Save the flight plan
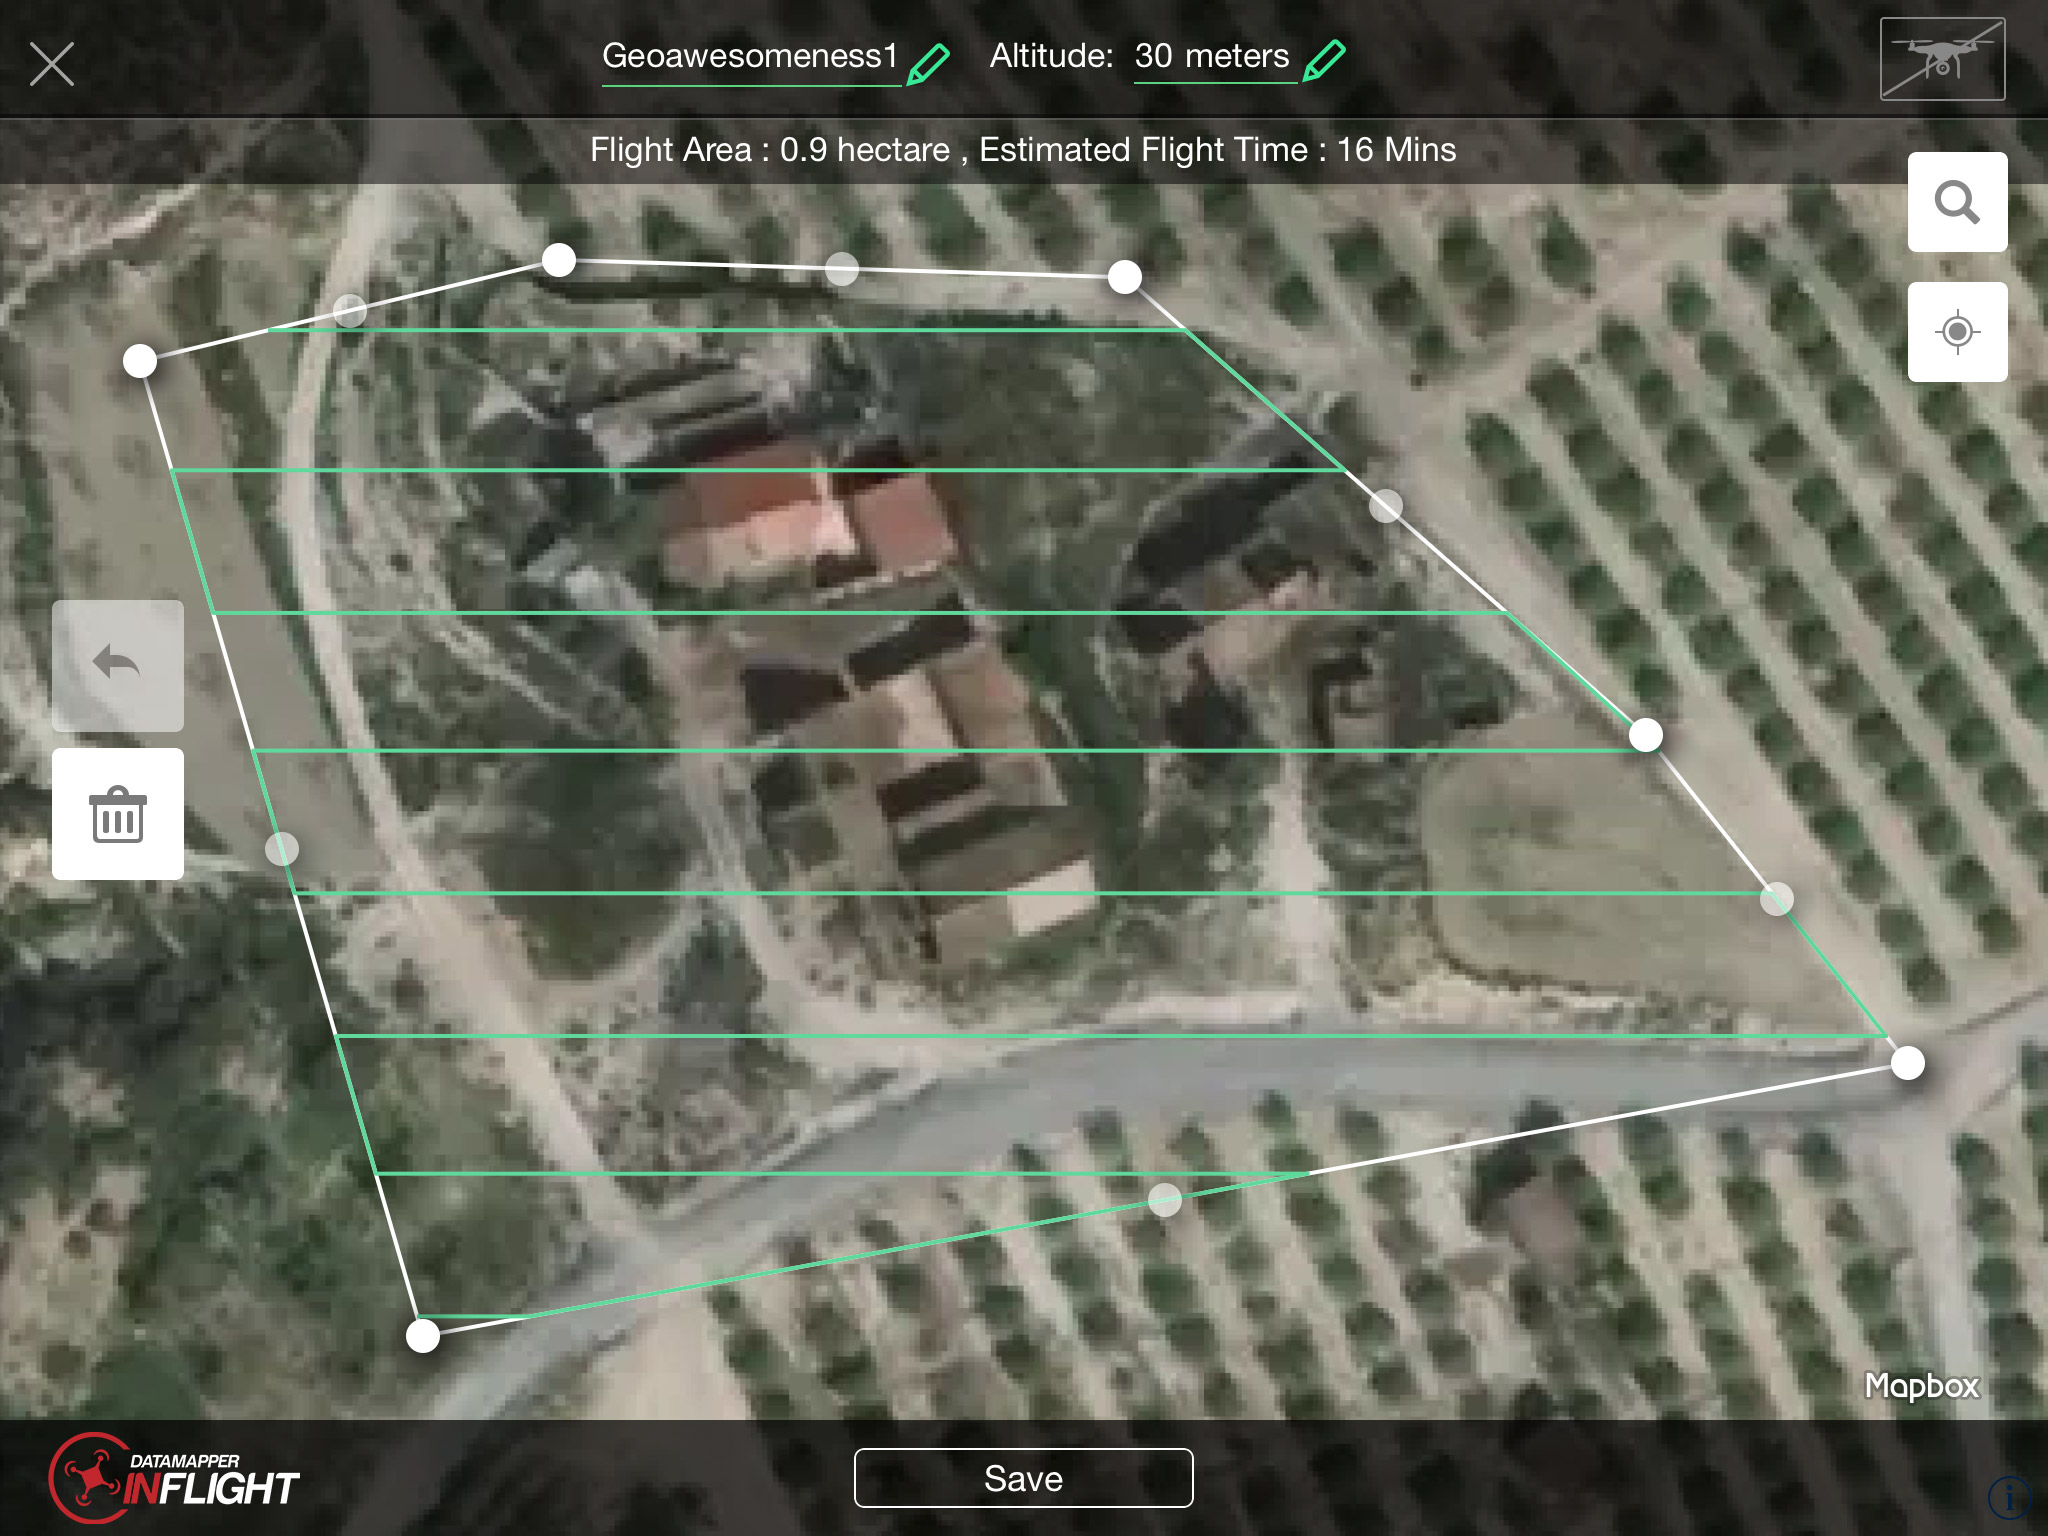This screenshot has height=1536, width=2048. click(x=1023, y=1478)
